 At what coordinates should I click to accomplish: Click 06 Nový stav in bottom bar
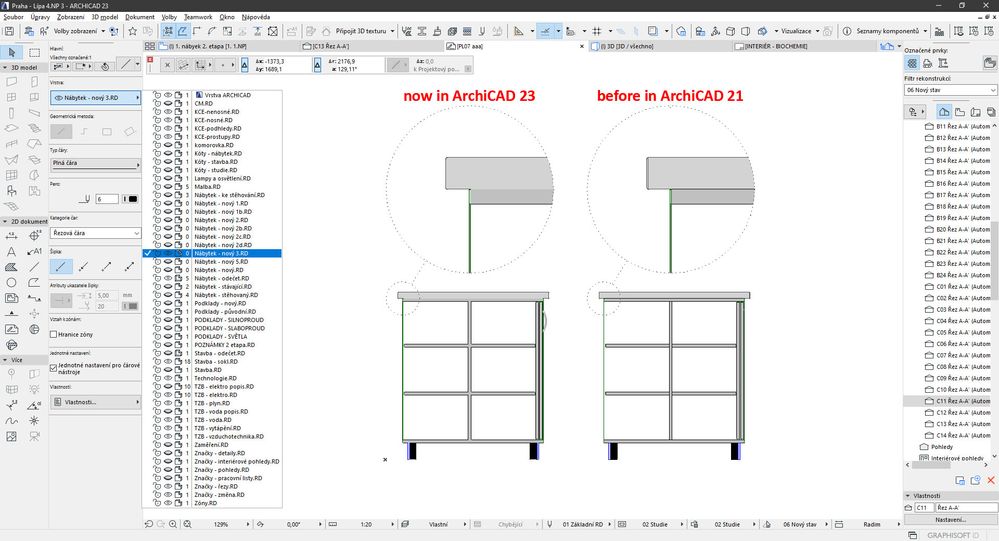coord(800,524)
